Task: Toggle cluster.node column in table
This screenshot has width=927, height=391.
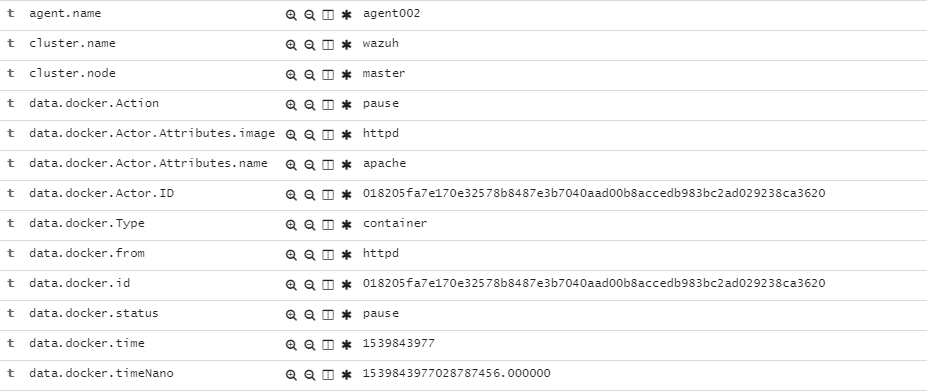Action: coord(328,75)
